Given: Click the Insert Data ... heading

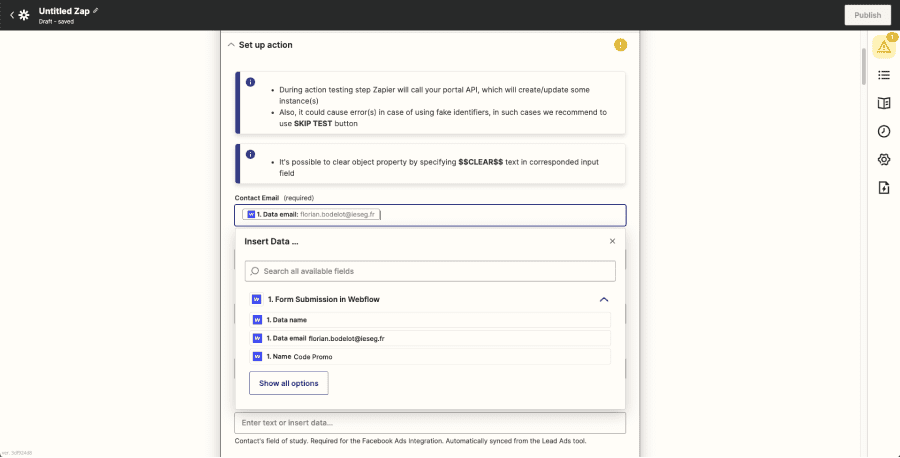Looking at the screenshot, I should [271, 242].
